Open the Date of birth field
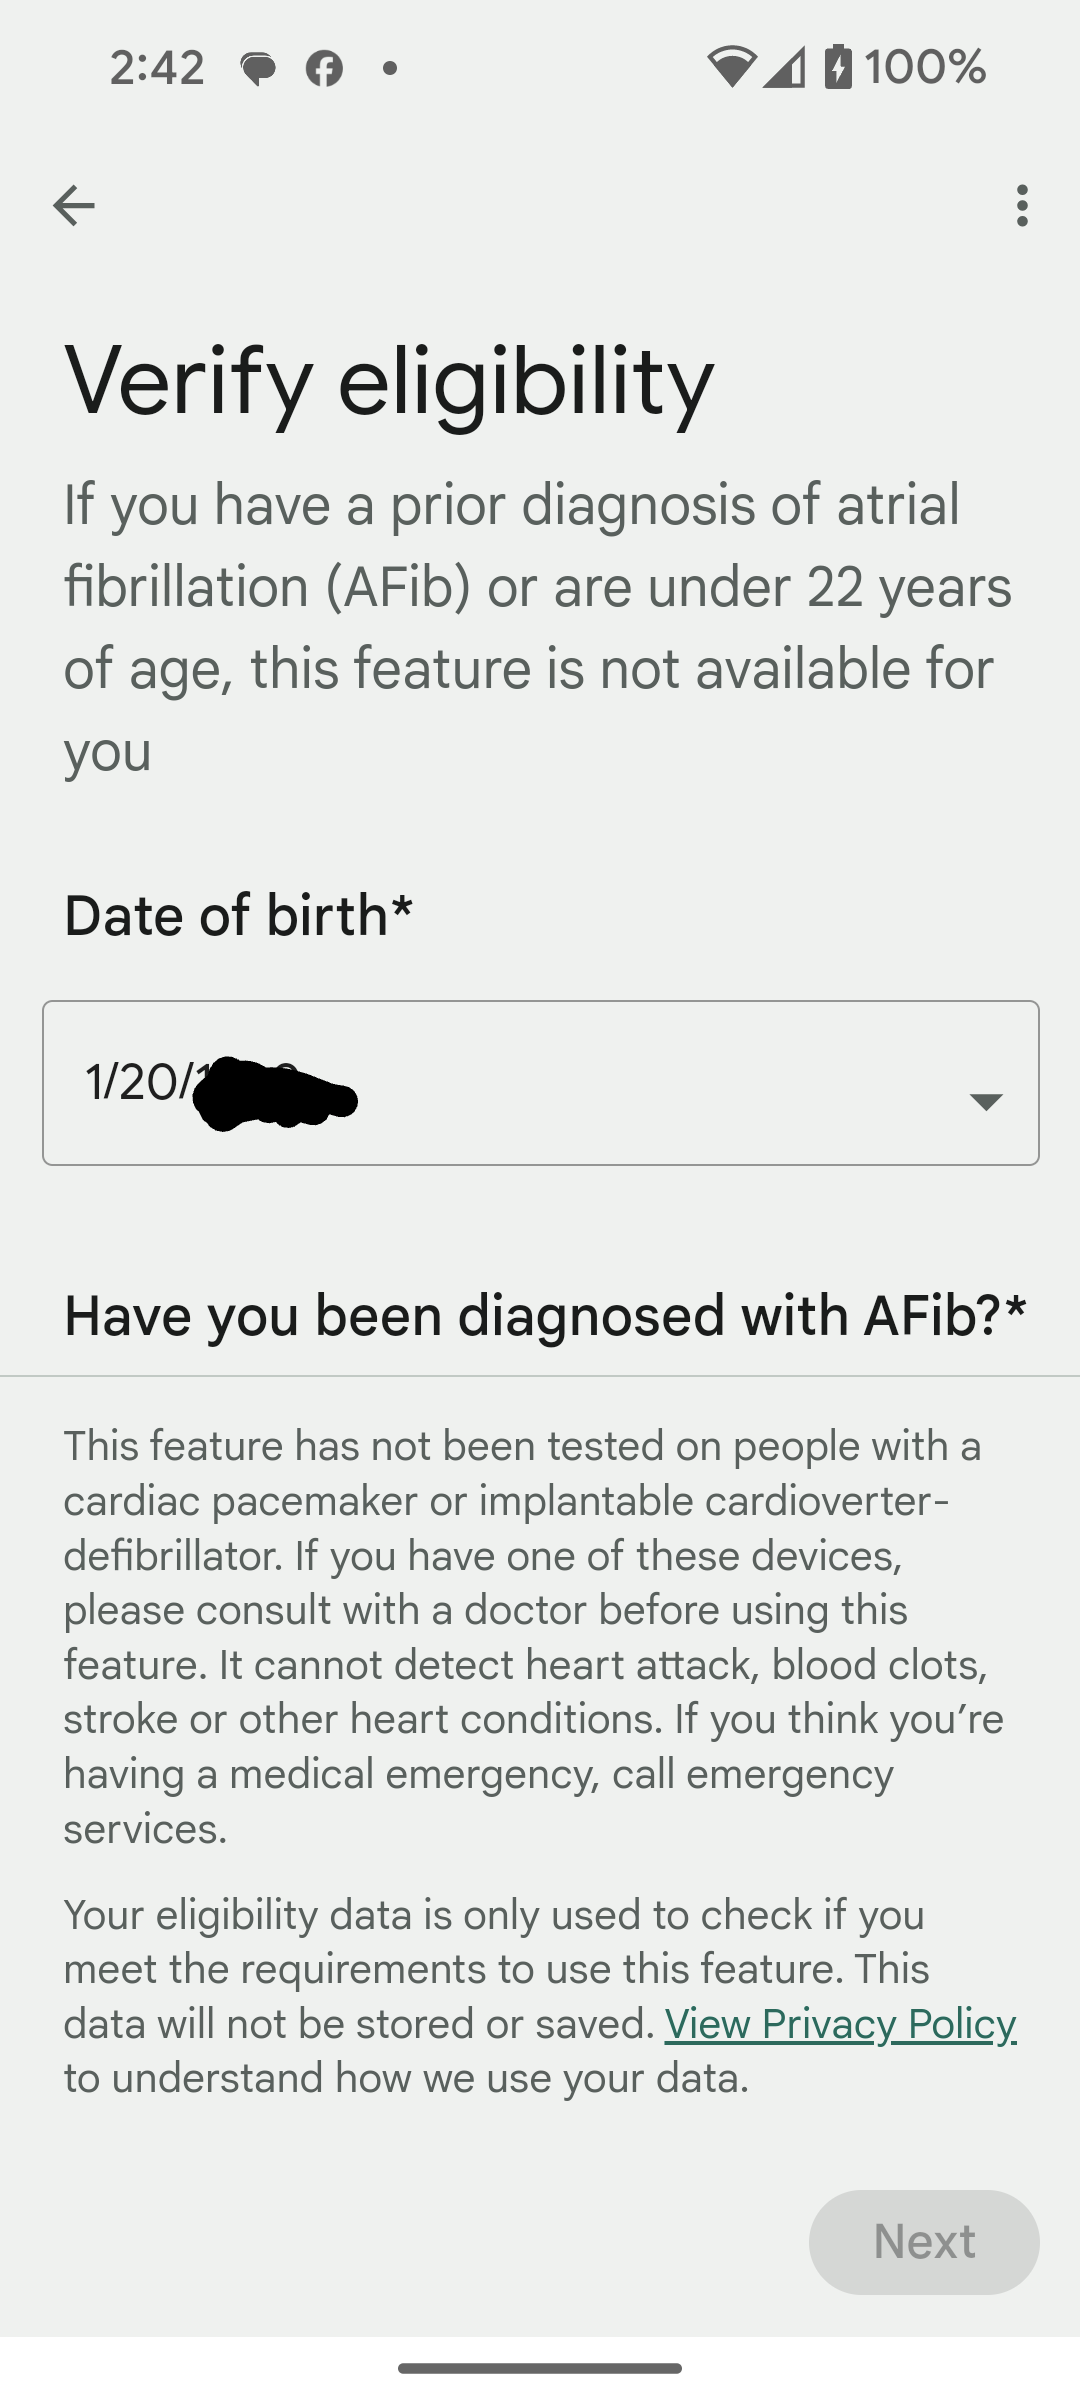The width and height of the screenshot is (1080, 2400). click(540, 1083)
